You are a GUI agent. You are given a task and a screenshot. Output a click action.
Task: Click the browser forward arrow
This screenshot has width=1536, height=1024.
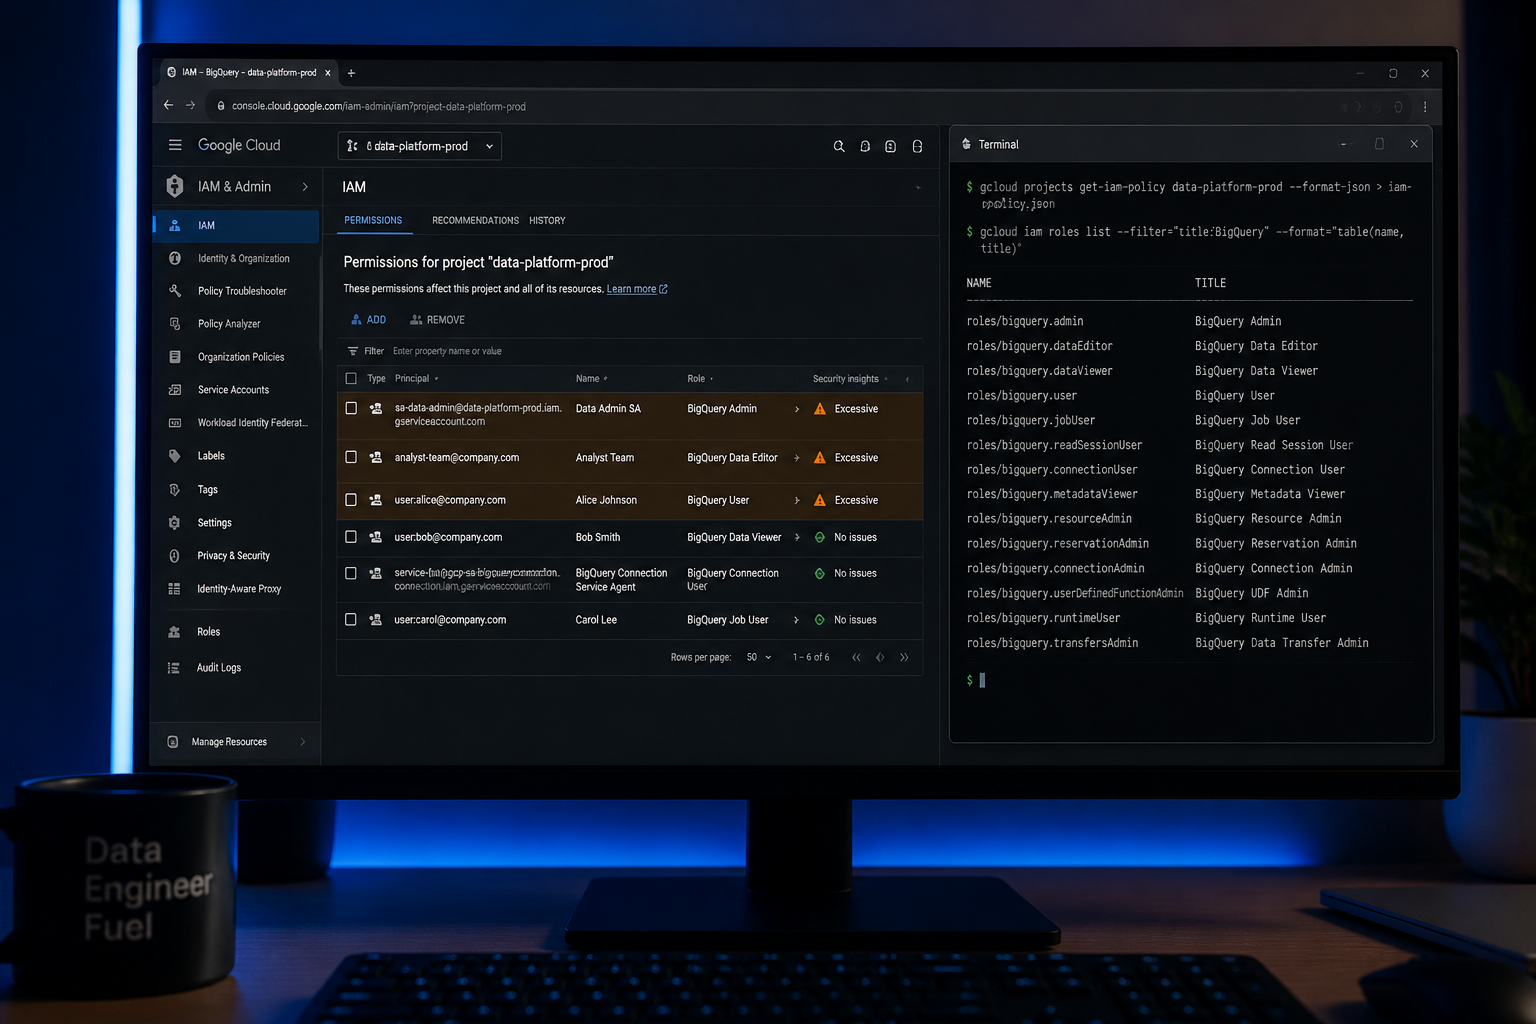click(190, 105)
